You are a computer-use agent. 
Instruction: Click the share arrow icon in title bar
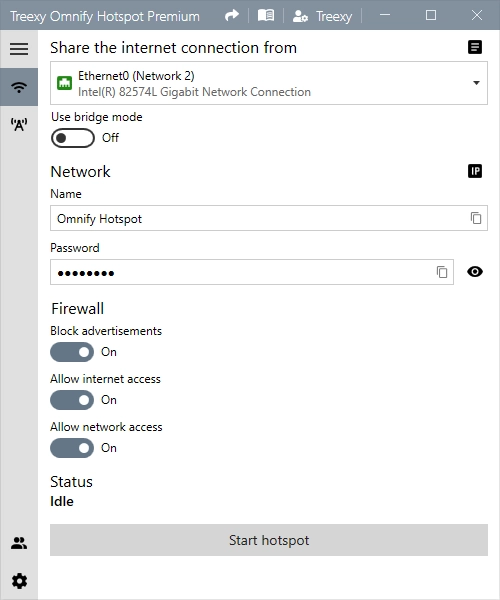click(232, 16)
